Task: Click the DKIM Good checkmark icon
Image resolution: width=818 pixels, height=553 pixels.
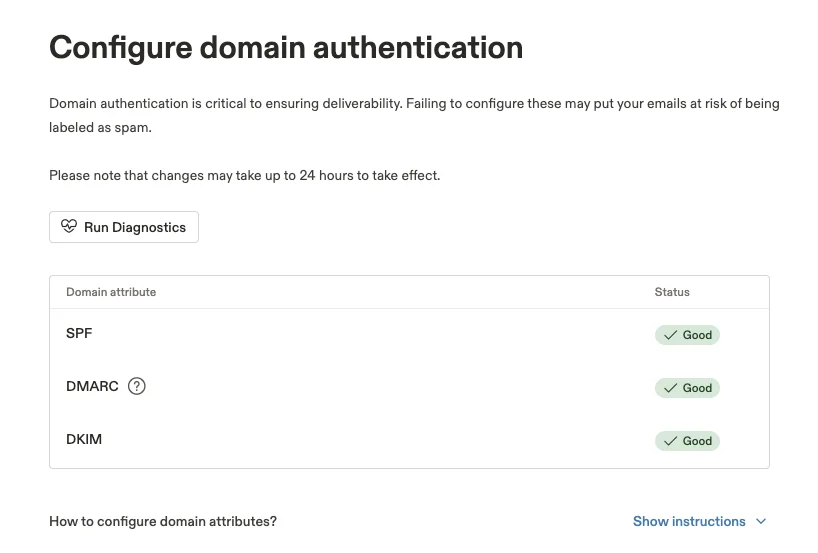Action: pyautogui.click(x=670, y=441)
